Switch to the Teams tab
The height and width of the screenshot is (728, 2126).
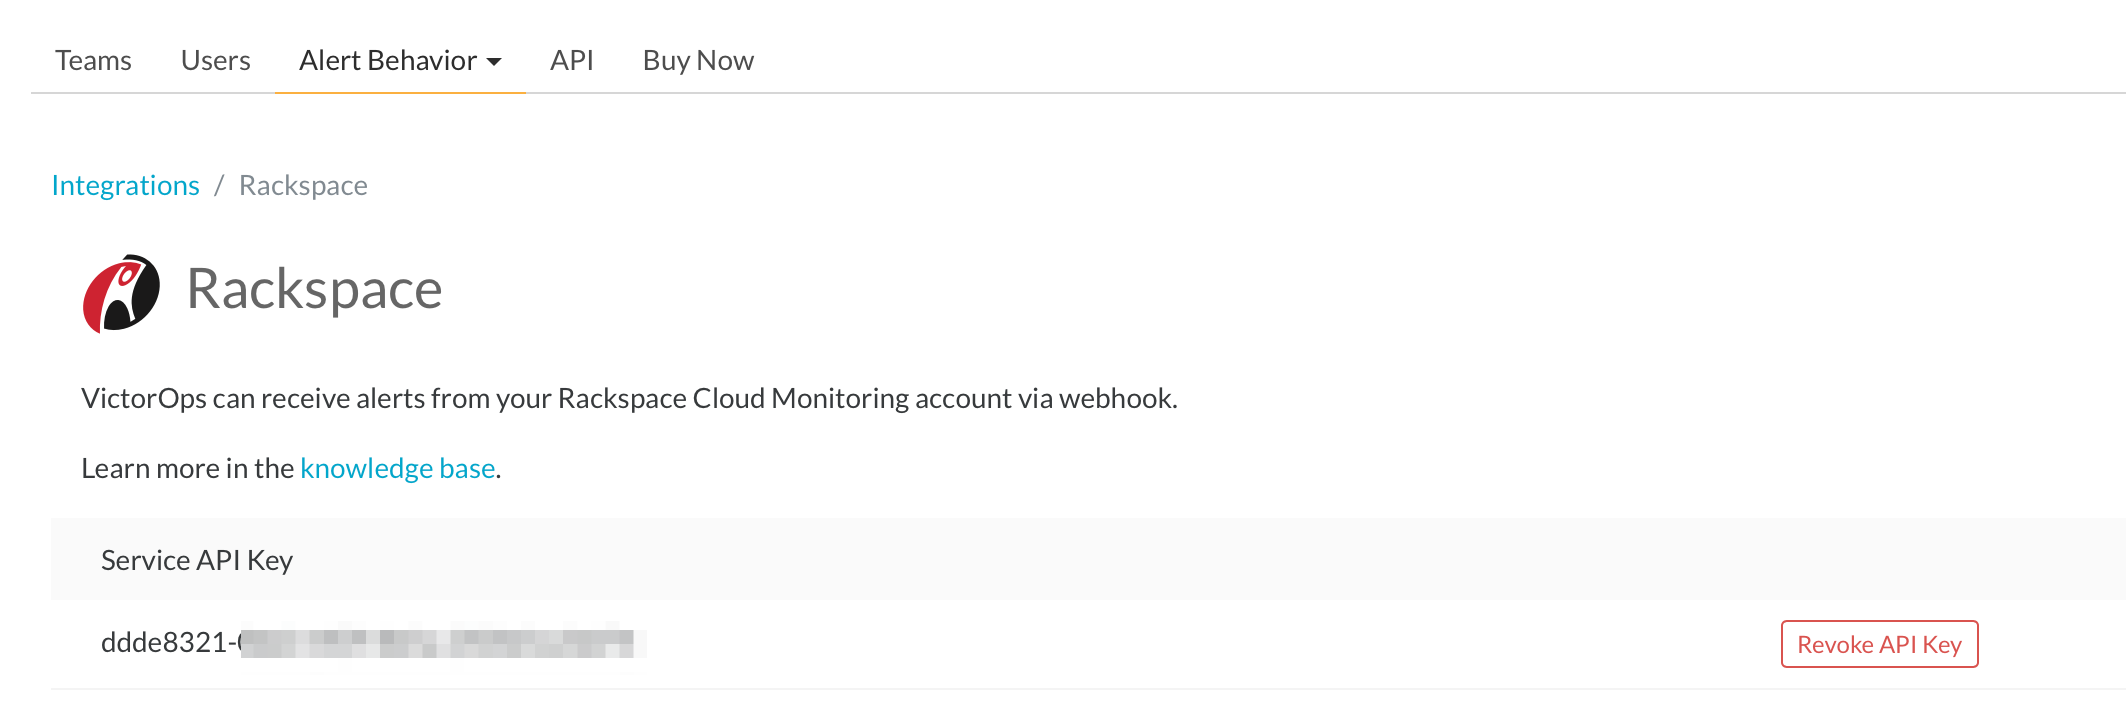(93, 60)
